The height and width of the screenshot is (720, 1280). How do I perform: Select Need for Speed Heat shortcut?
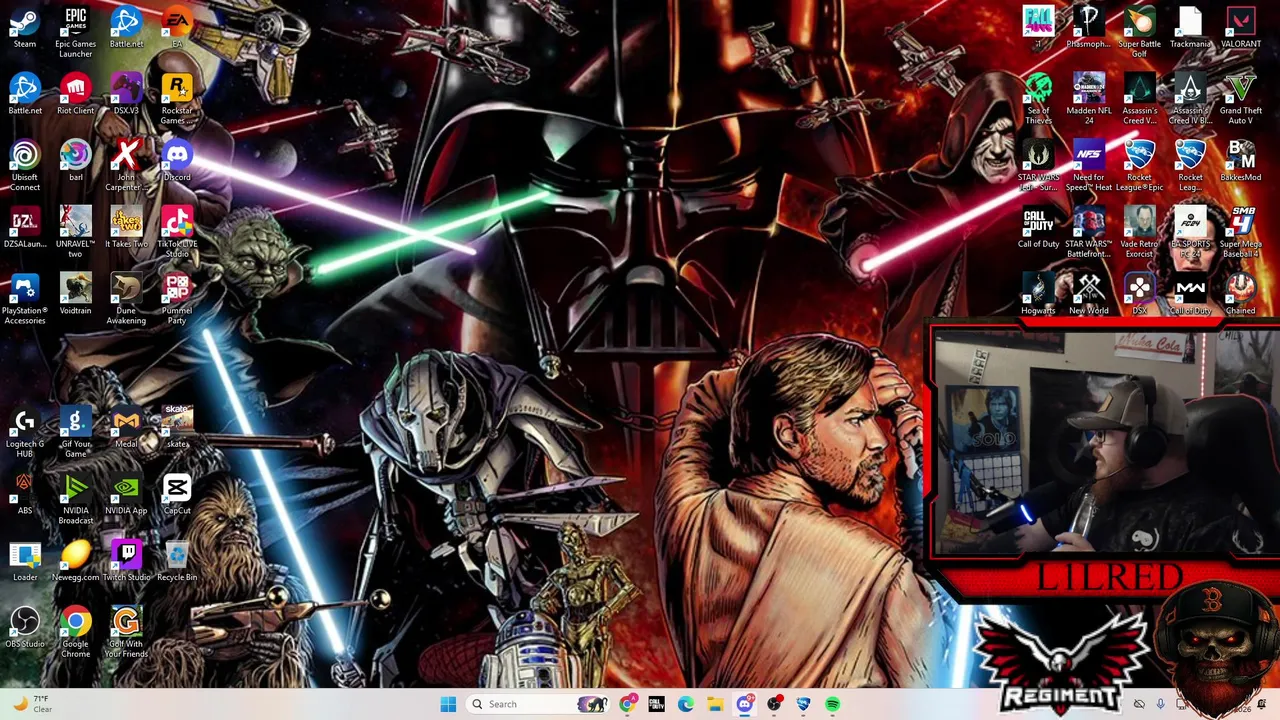coord(1088,166)
